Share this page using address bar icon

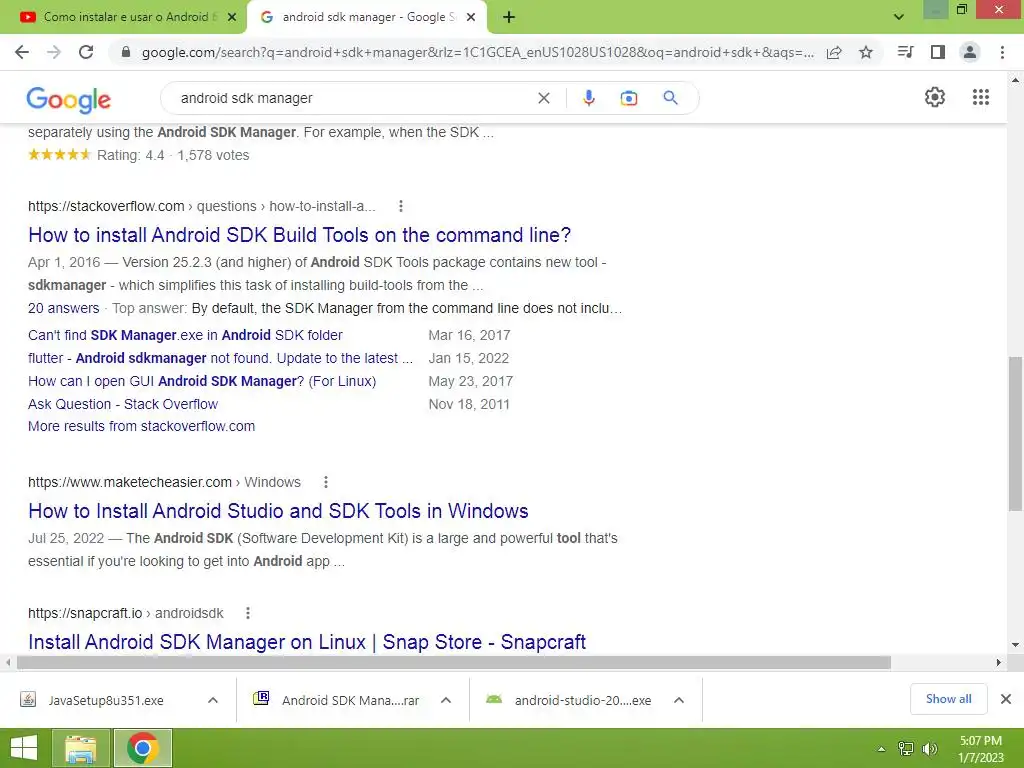pyautogui.click(x=834, y=52)
